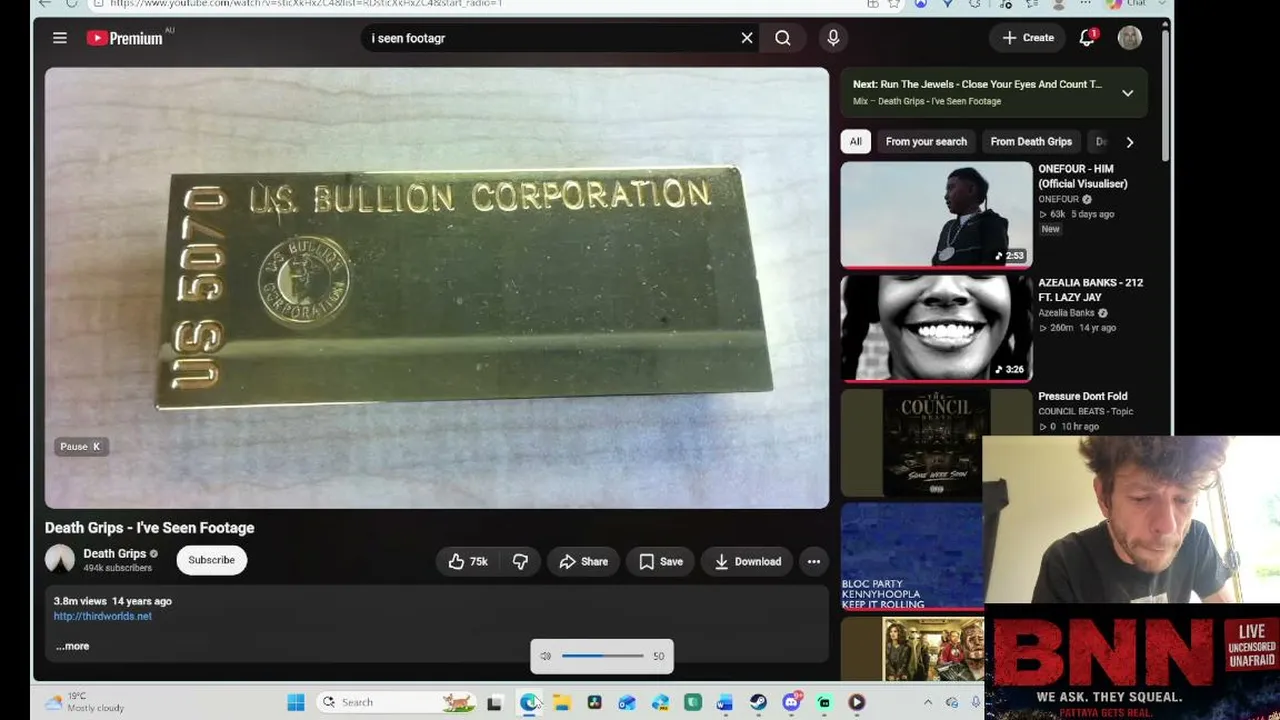Open the media player taskbar icon
The width and height of the screenshot is (1280, 720).
point(856,703)
